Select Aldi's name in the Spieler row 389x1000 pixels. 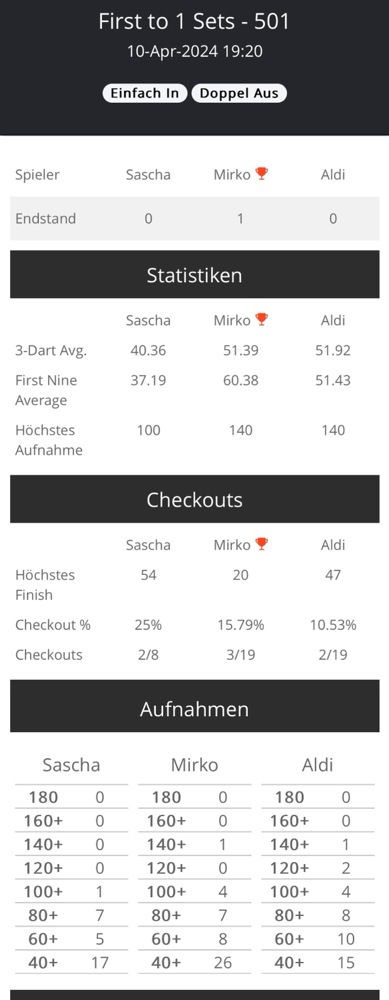(x=333, y=174)
